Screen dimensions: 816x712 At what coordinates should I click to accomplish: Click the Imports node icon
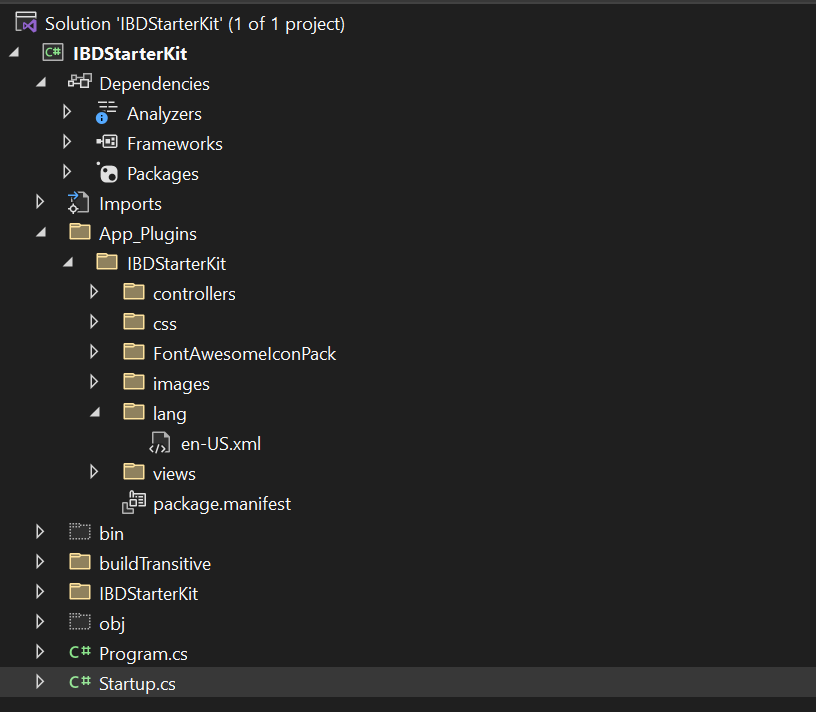78,203
